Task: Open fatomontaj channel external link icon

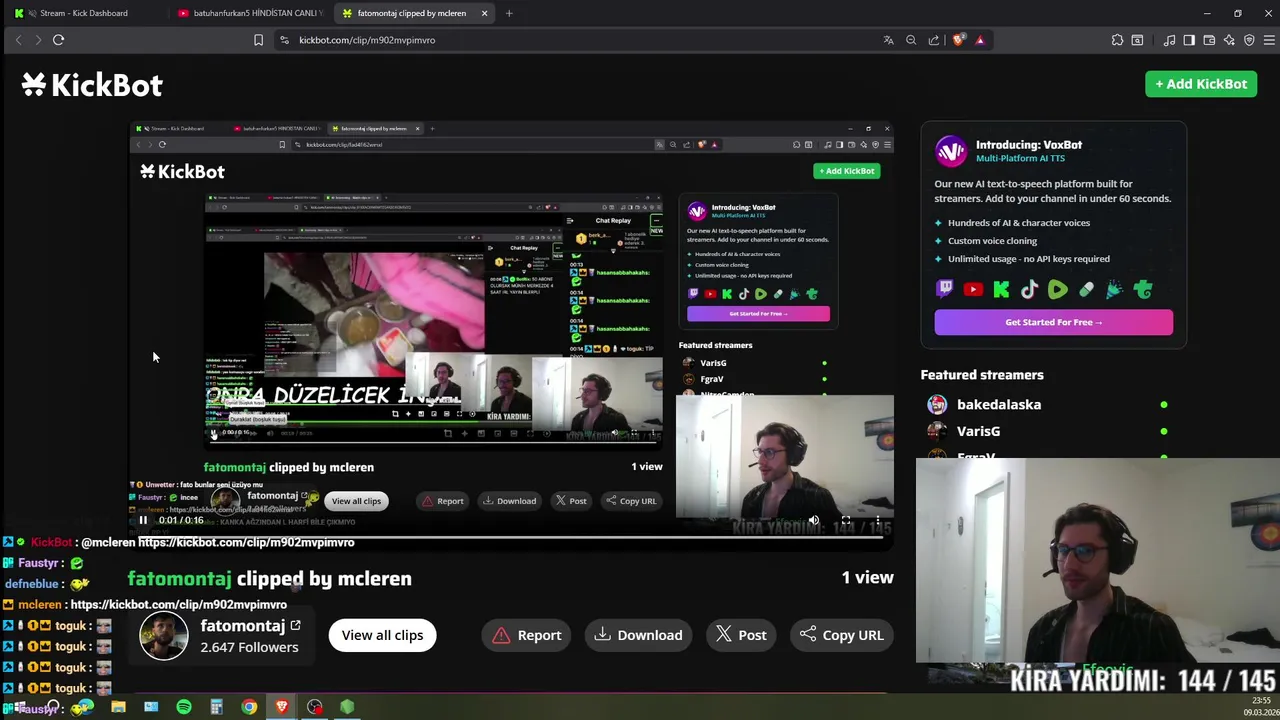Action: pyautogui.click(x=295, y=626)
